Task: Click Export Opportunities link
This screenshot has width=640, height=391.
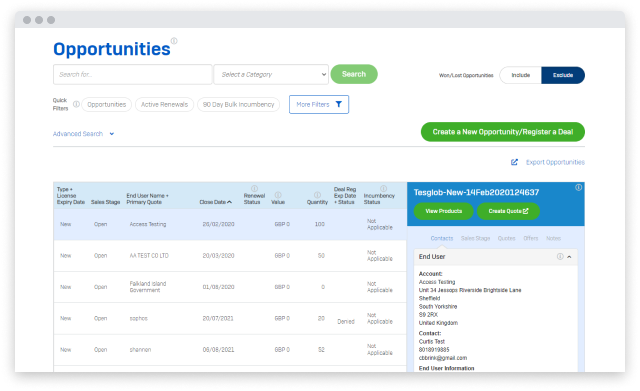Action: click(555, 162)
